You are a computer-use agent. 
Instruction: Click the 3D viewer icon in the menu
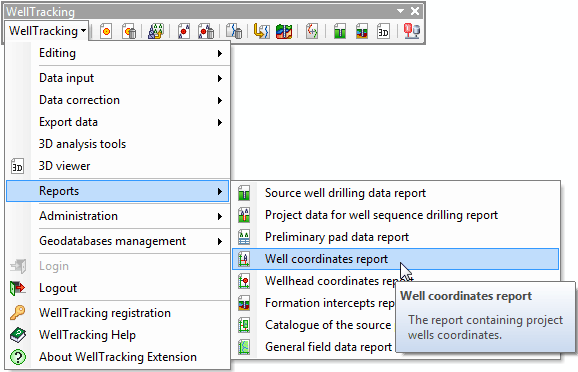[x=17, y=166]
